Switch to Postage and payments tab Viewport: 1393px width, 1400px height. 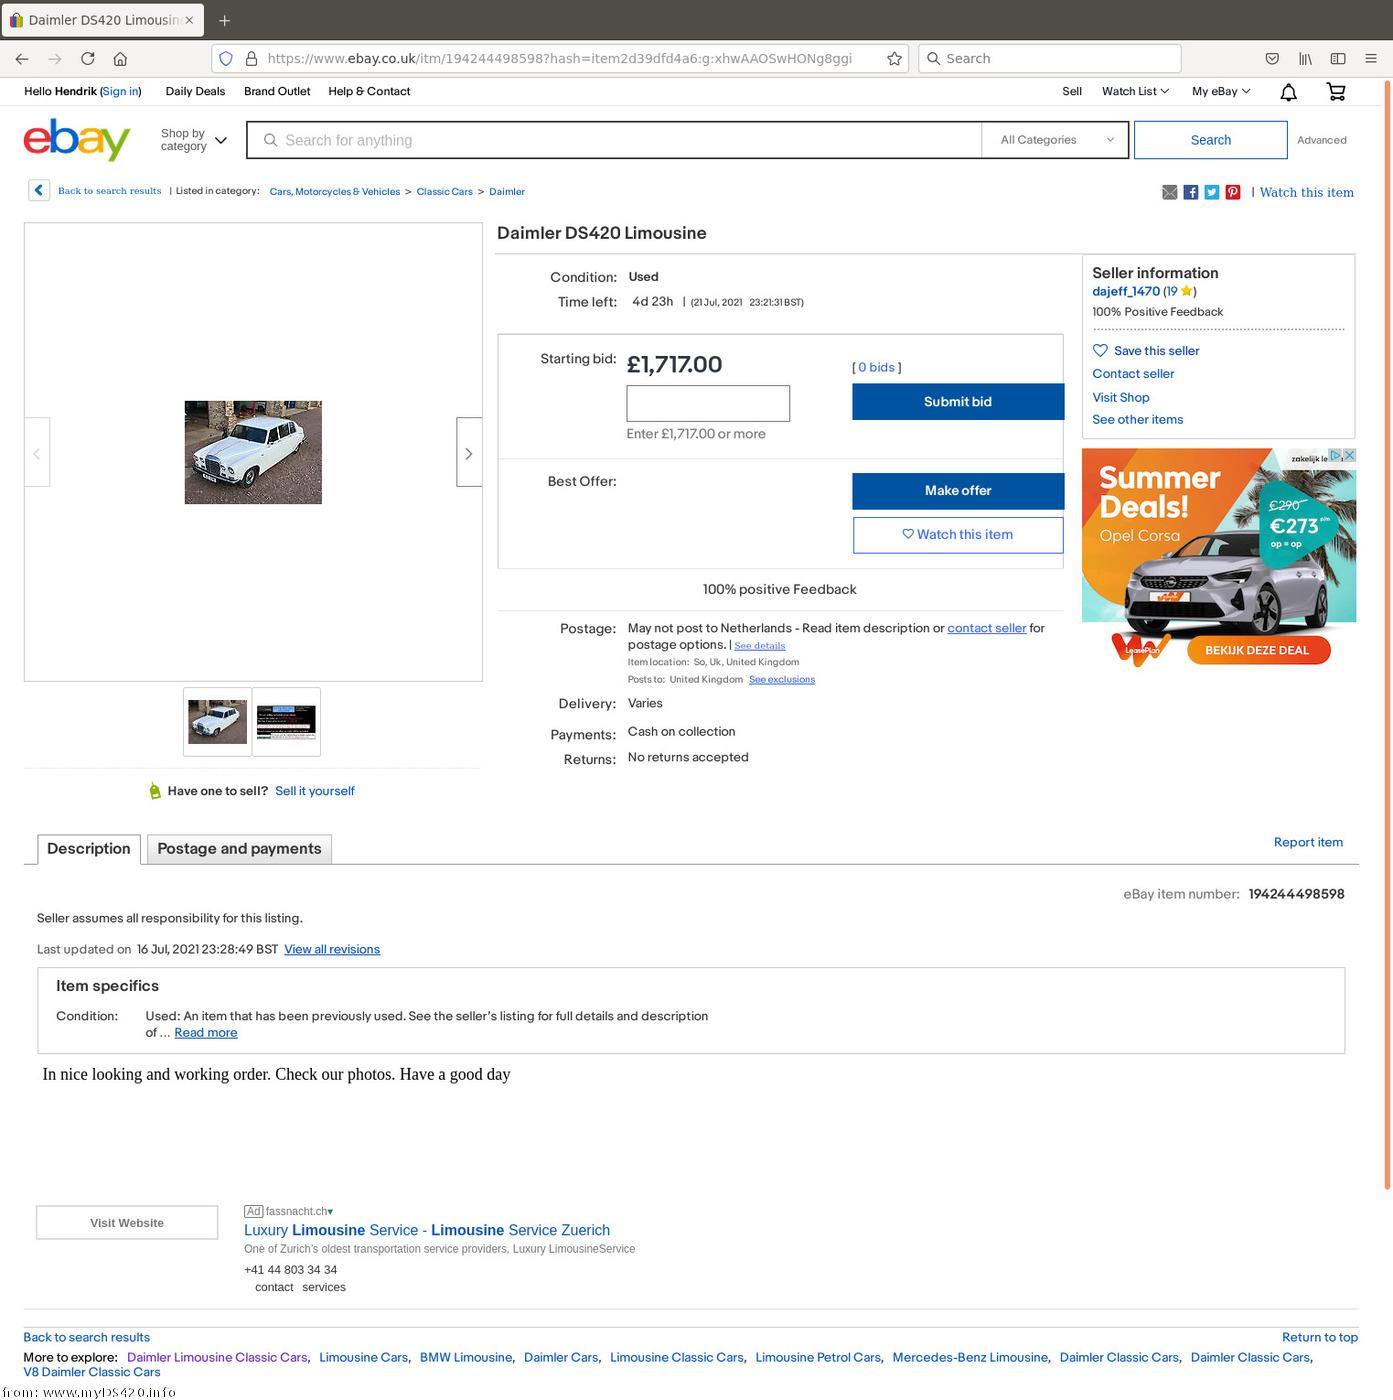click(x=239, y=849)
